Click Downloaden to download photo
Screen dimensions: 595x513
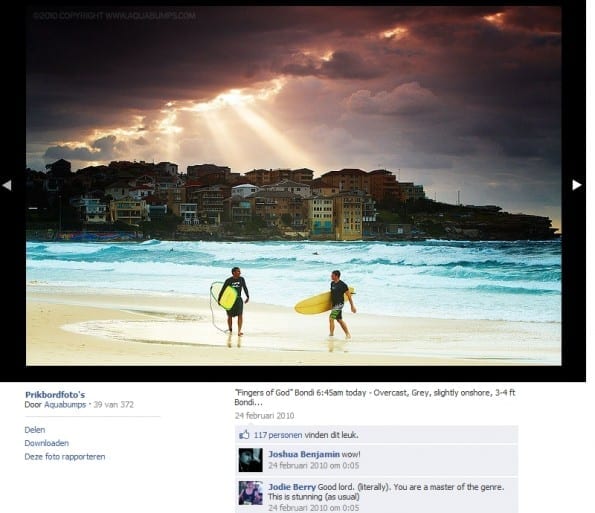47,443
